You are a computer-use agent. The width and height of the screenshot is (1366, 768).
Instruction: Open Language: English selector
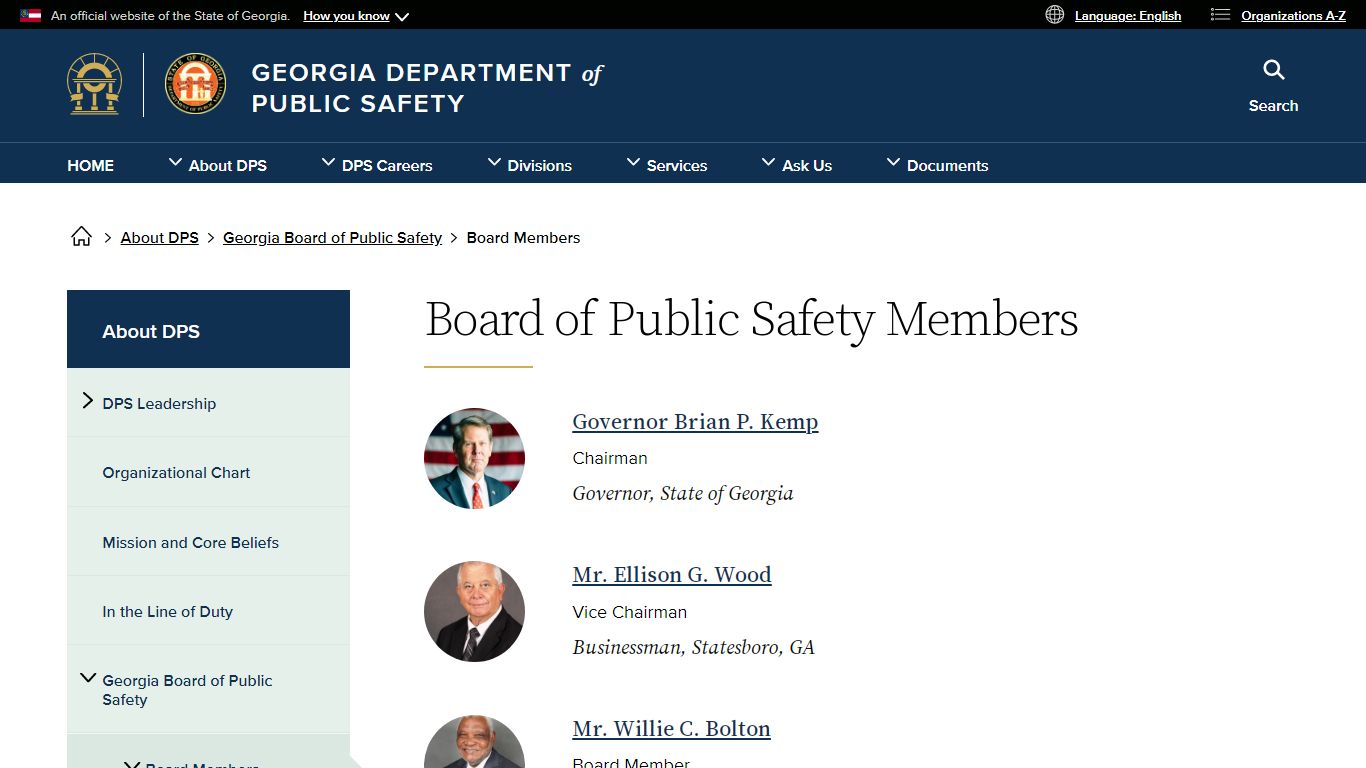point(1128,16)
